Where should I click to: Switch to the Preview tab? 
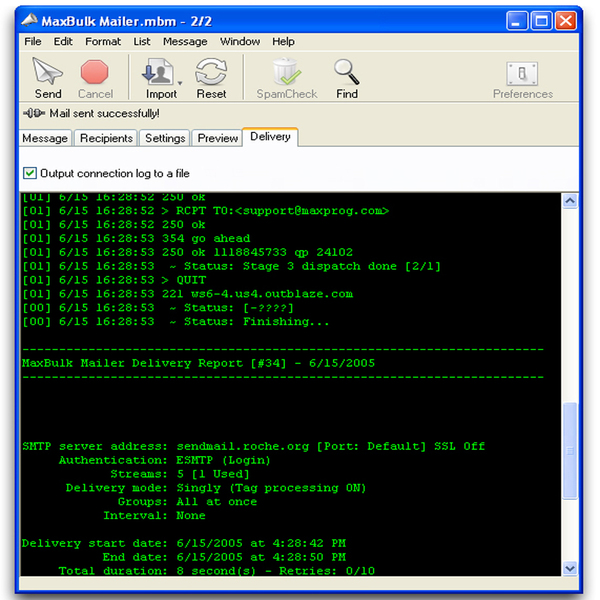click(217, 138)
